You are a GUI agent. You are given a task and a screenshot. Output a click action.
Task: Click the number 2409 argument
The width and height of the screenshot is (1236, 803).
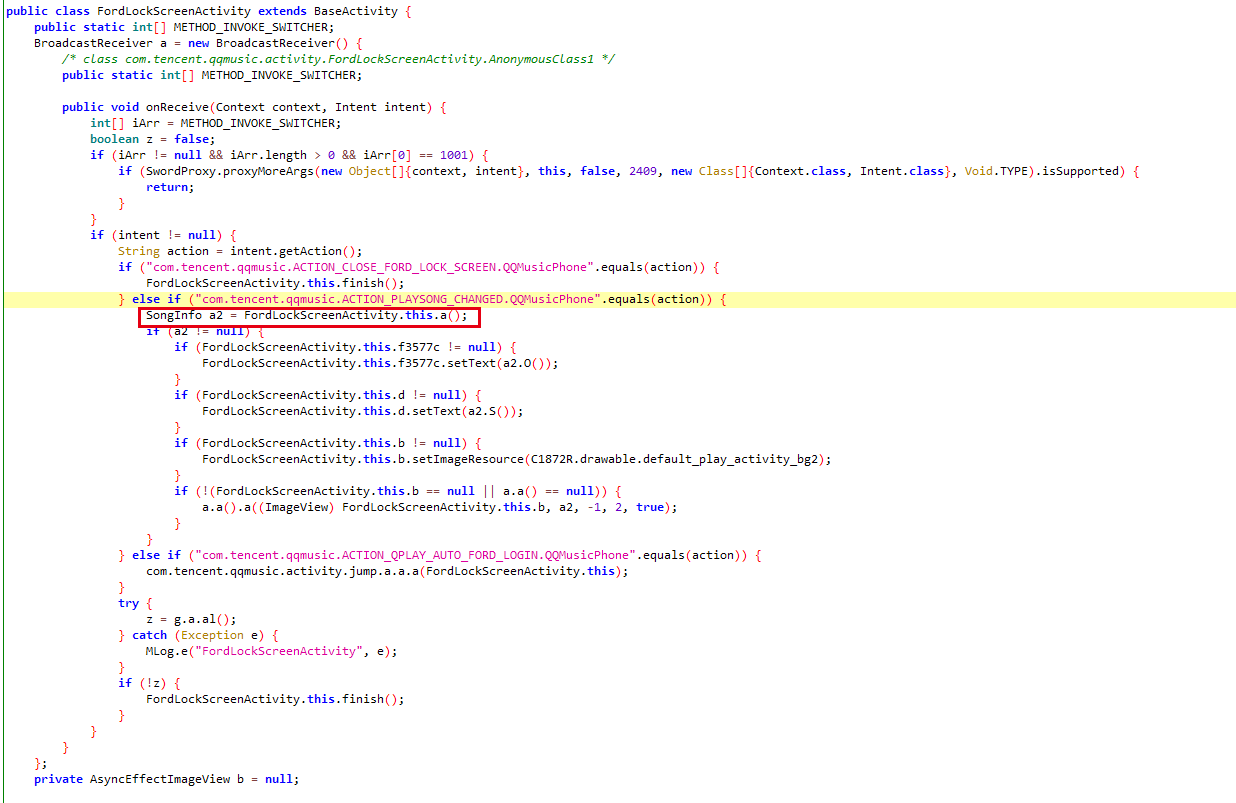click(x=643, y=171)
